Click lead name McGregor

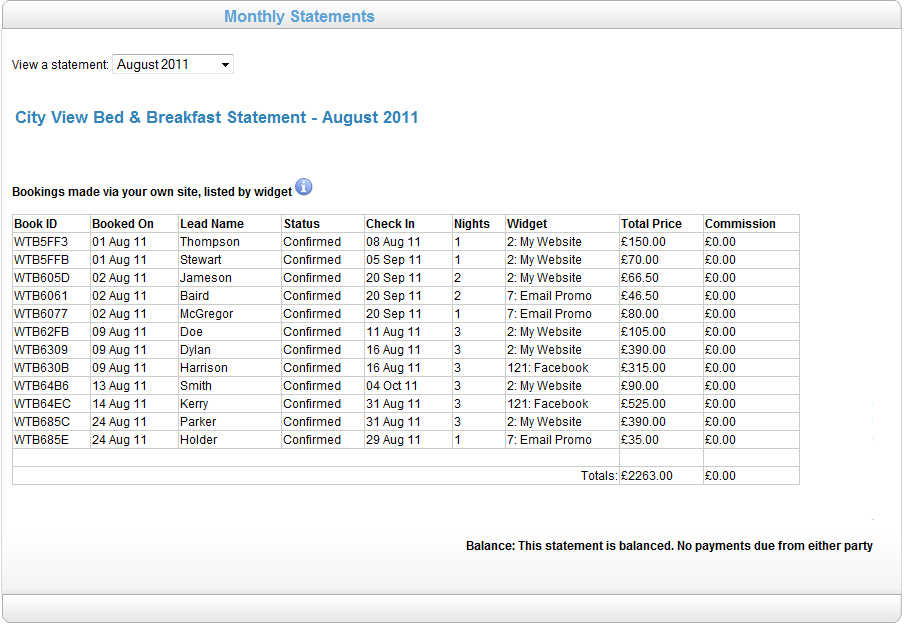click(x=207, y=314)
